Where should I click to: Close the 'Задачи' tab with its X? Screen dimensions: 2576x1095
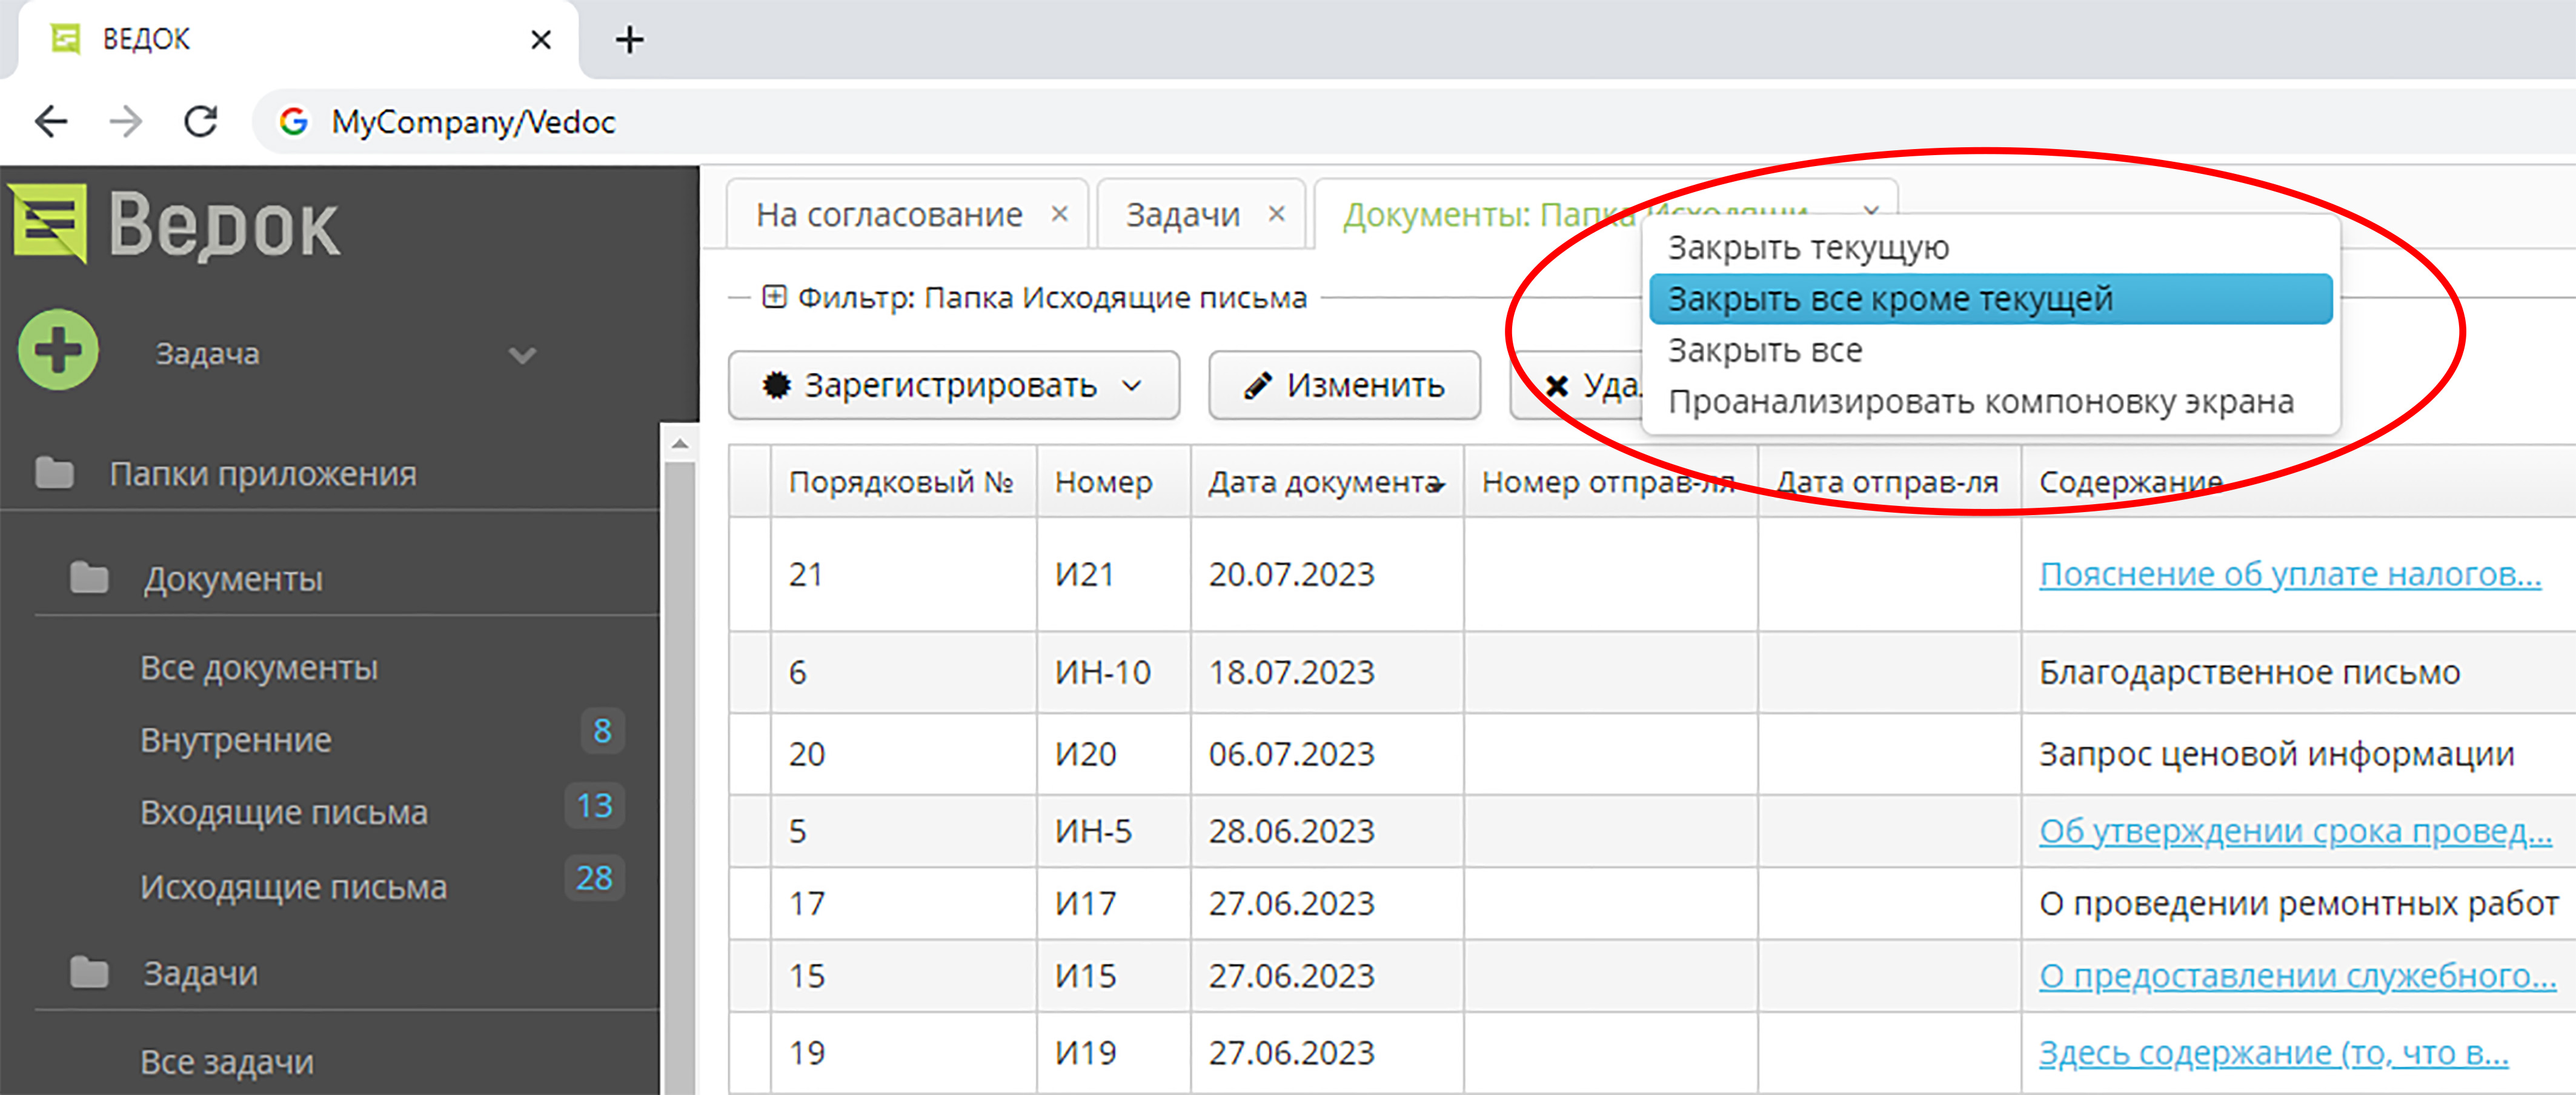coord(1276,214)
